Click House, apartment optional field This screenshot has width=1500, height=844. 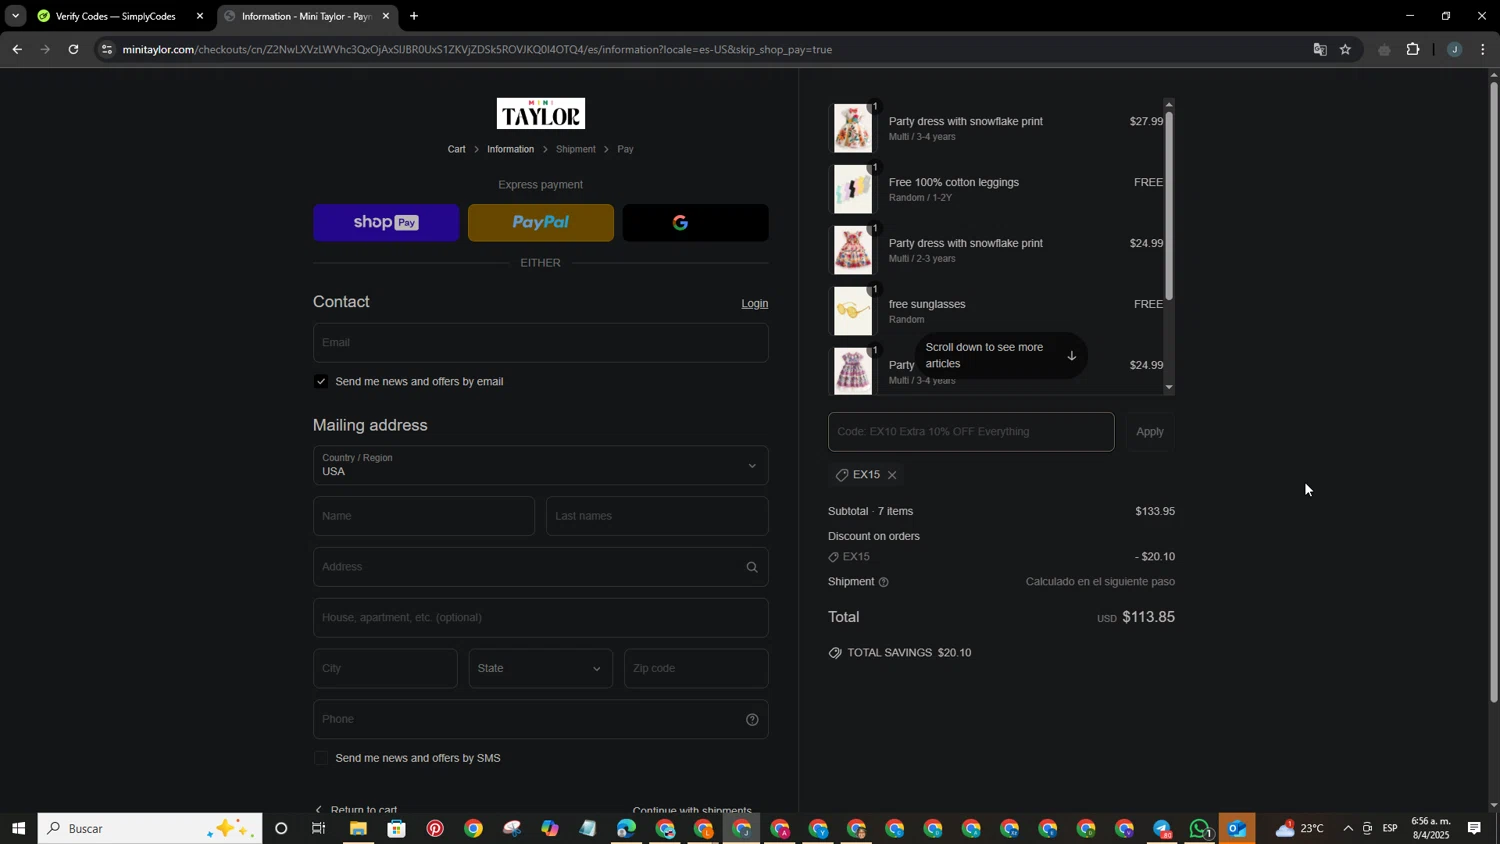coord(541,618)
